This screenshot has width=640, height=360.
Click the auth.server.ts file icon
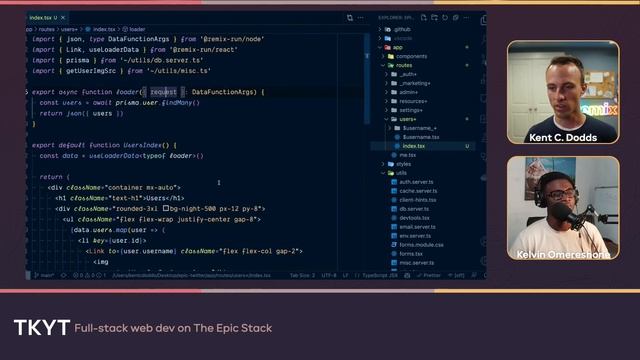[394, 182]
